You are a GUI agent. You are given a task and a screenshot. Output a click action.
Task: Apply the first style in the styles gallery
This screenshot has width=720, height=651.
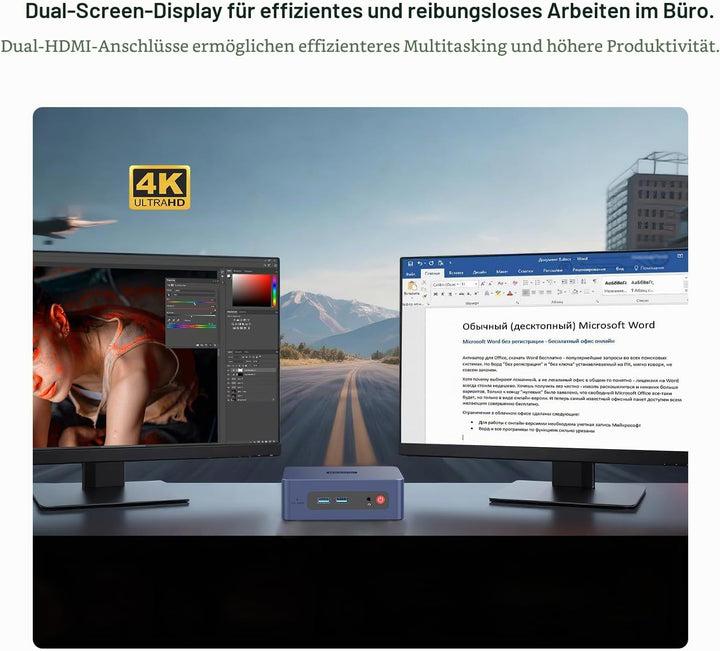615,286
